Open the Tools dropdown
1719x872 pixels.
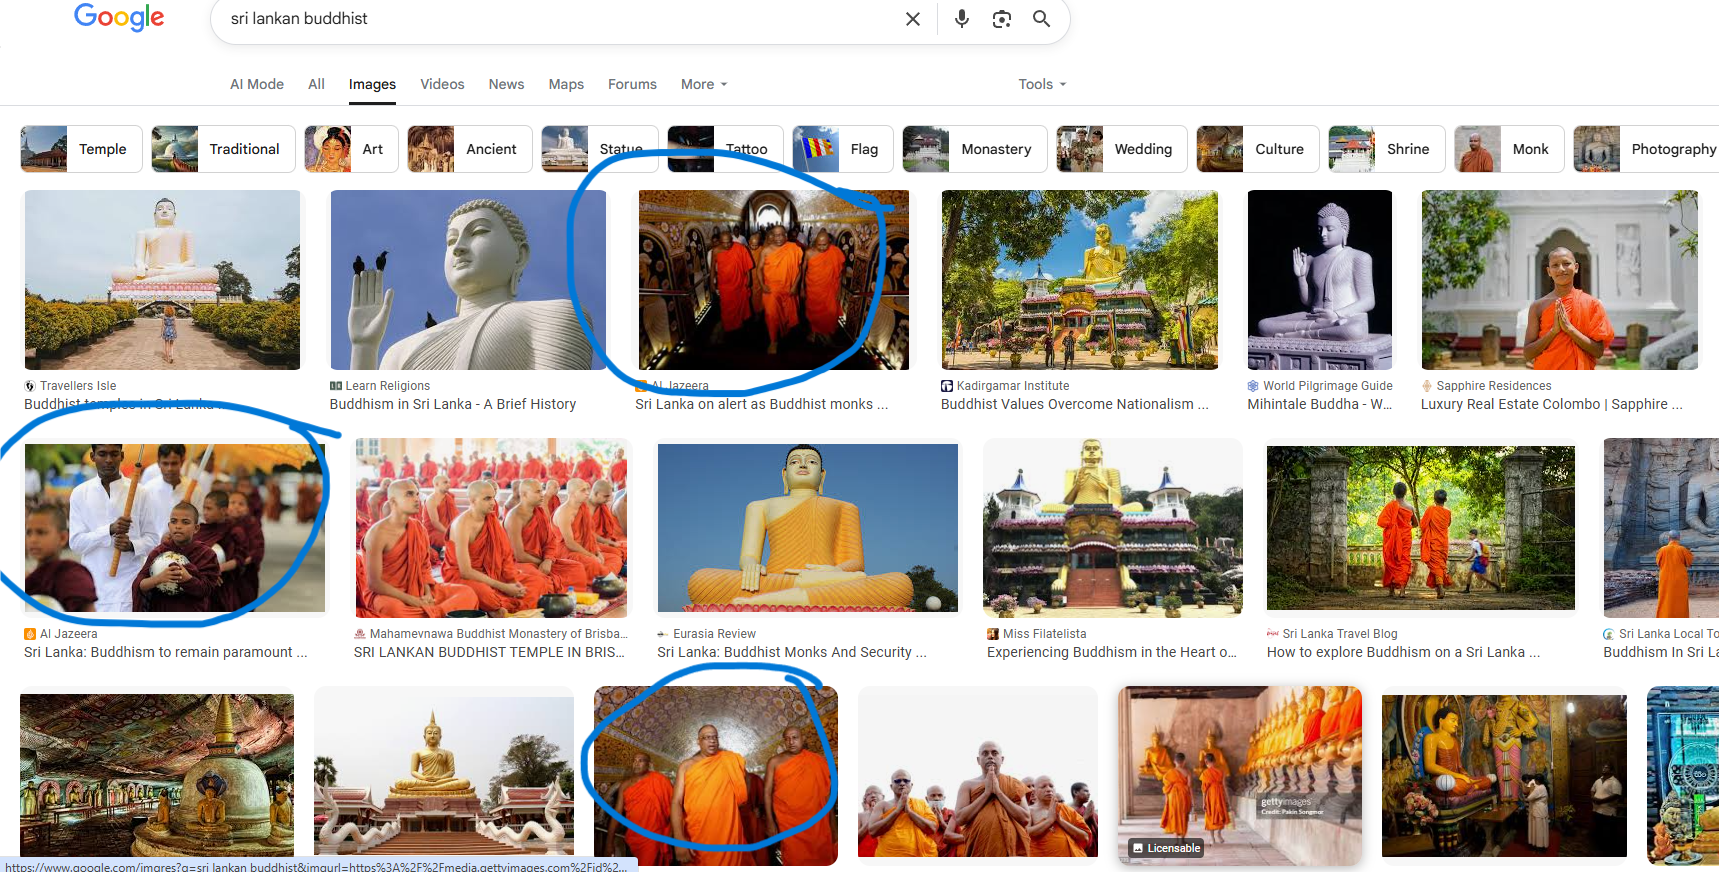click(1041, 84)
